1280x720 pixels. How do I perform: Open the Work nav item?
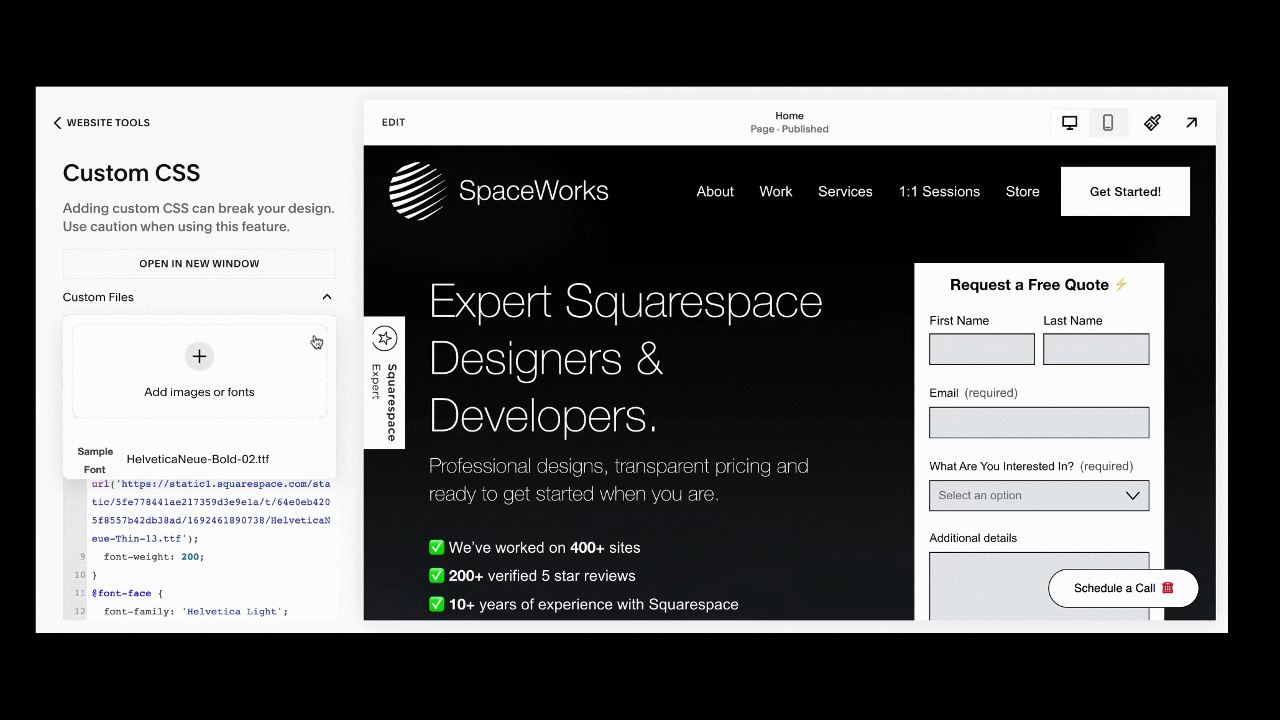coord(776,191)
